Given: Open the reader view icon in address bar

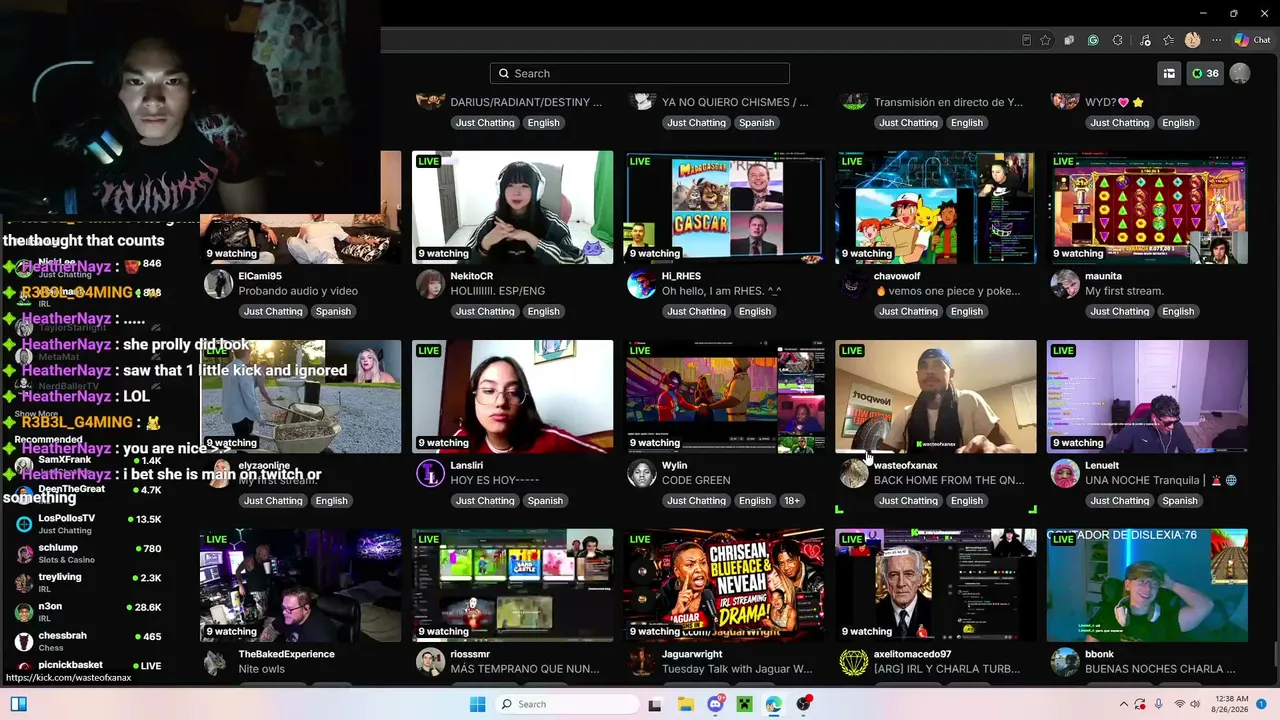Looking at the screenshot, I should tap(1026, 40).
